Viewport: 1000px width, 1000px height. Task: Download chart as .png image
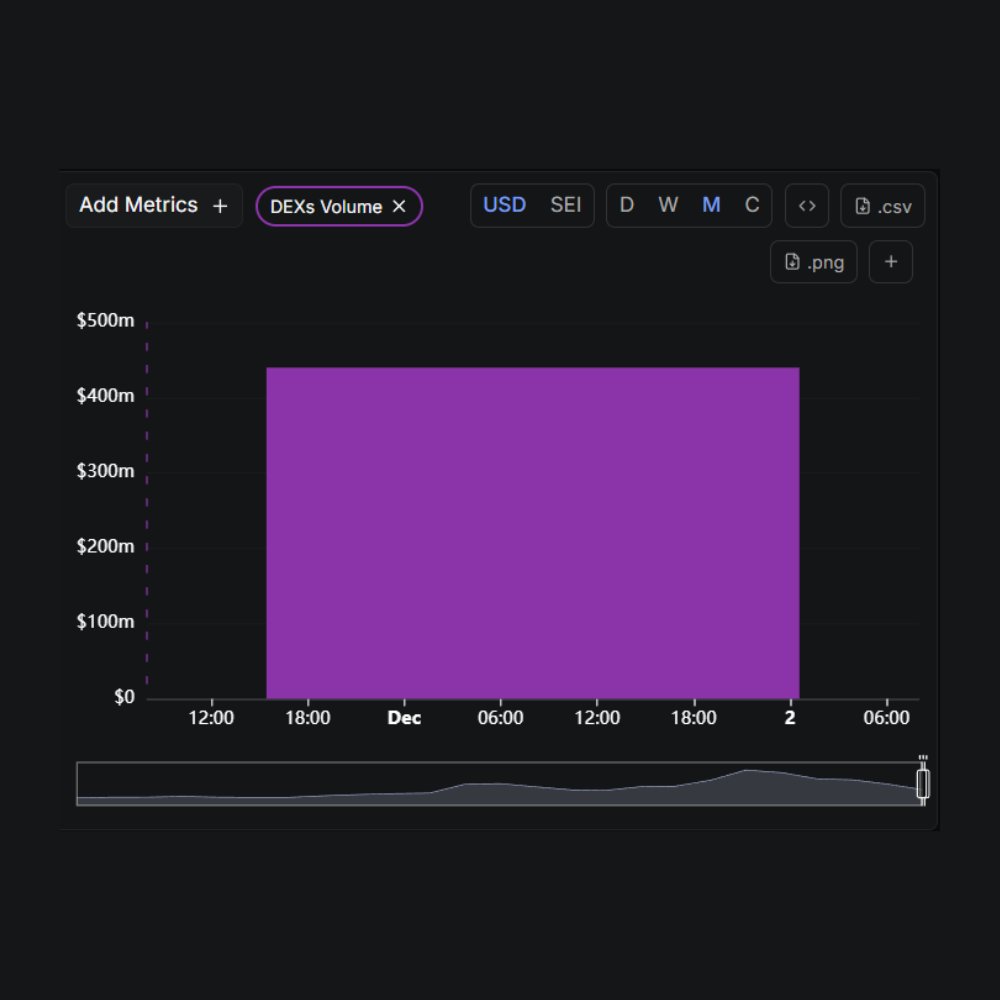point(813,261)
